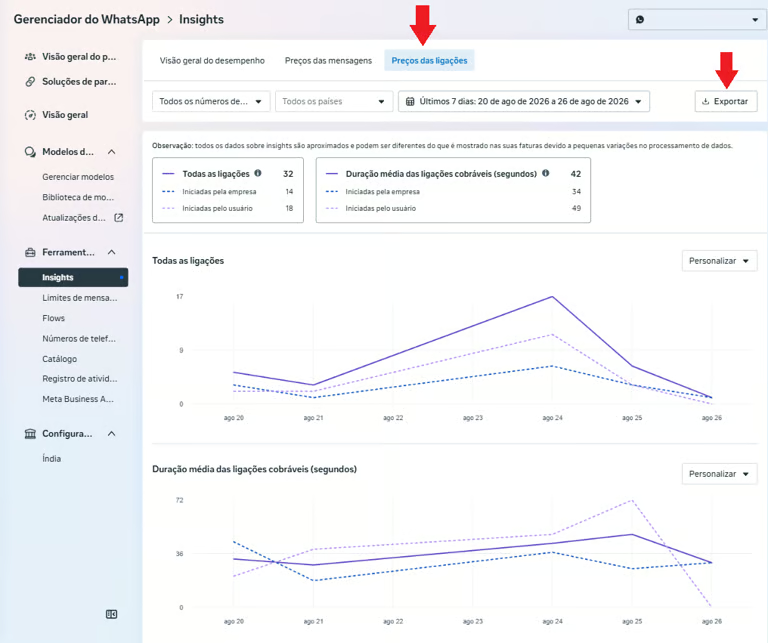Open Atualizações d... in sidebar
The image size is (768, 643).
(74, 218)
